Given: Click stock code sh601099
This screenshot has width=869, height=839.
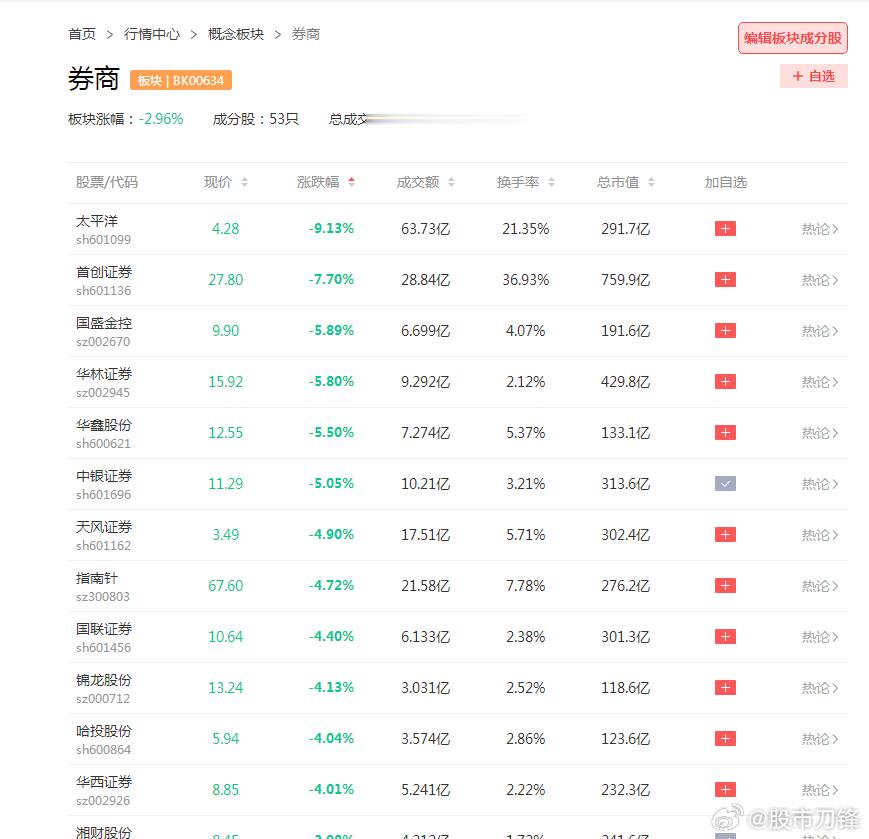Looking at the screenshot, I should (x=103, y=239).
